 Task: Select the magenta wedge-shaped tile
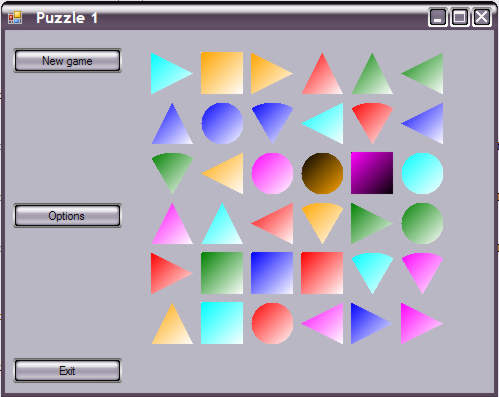point(422,273)
